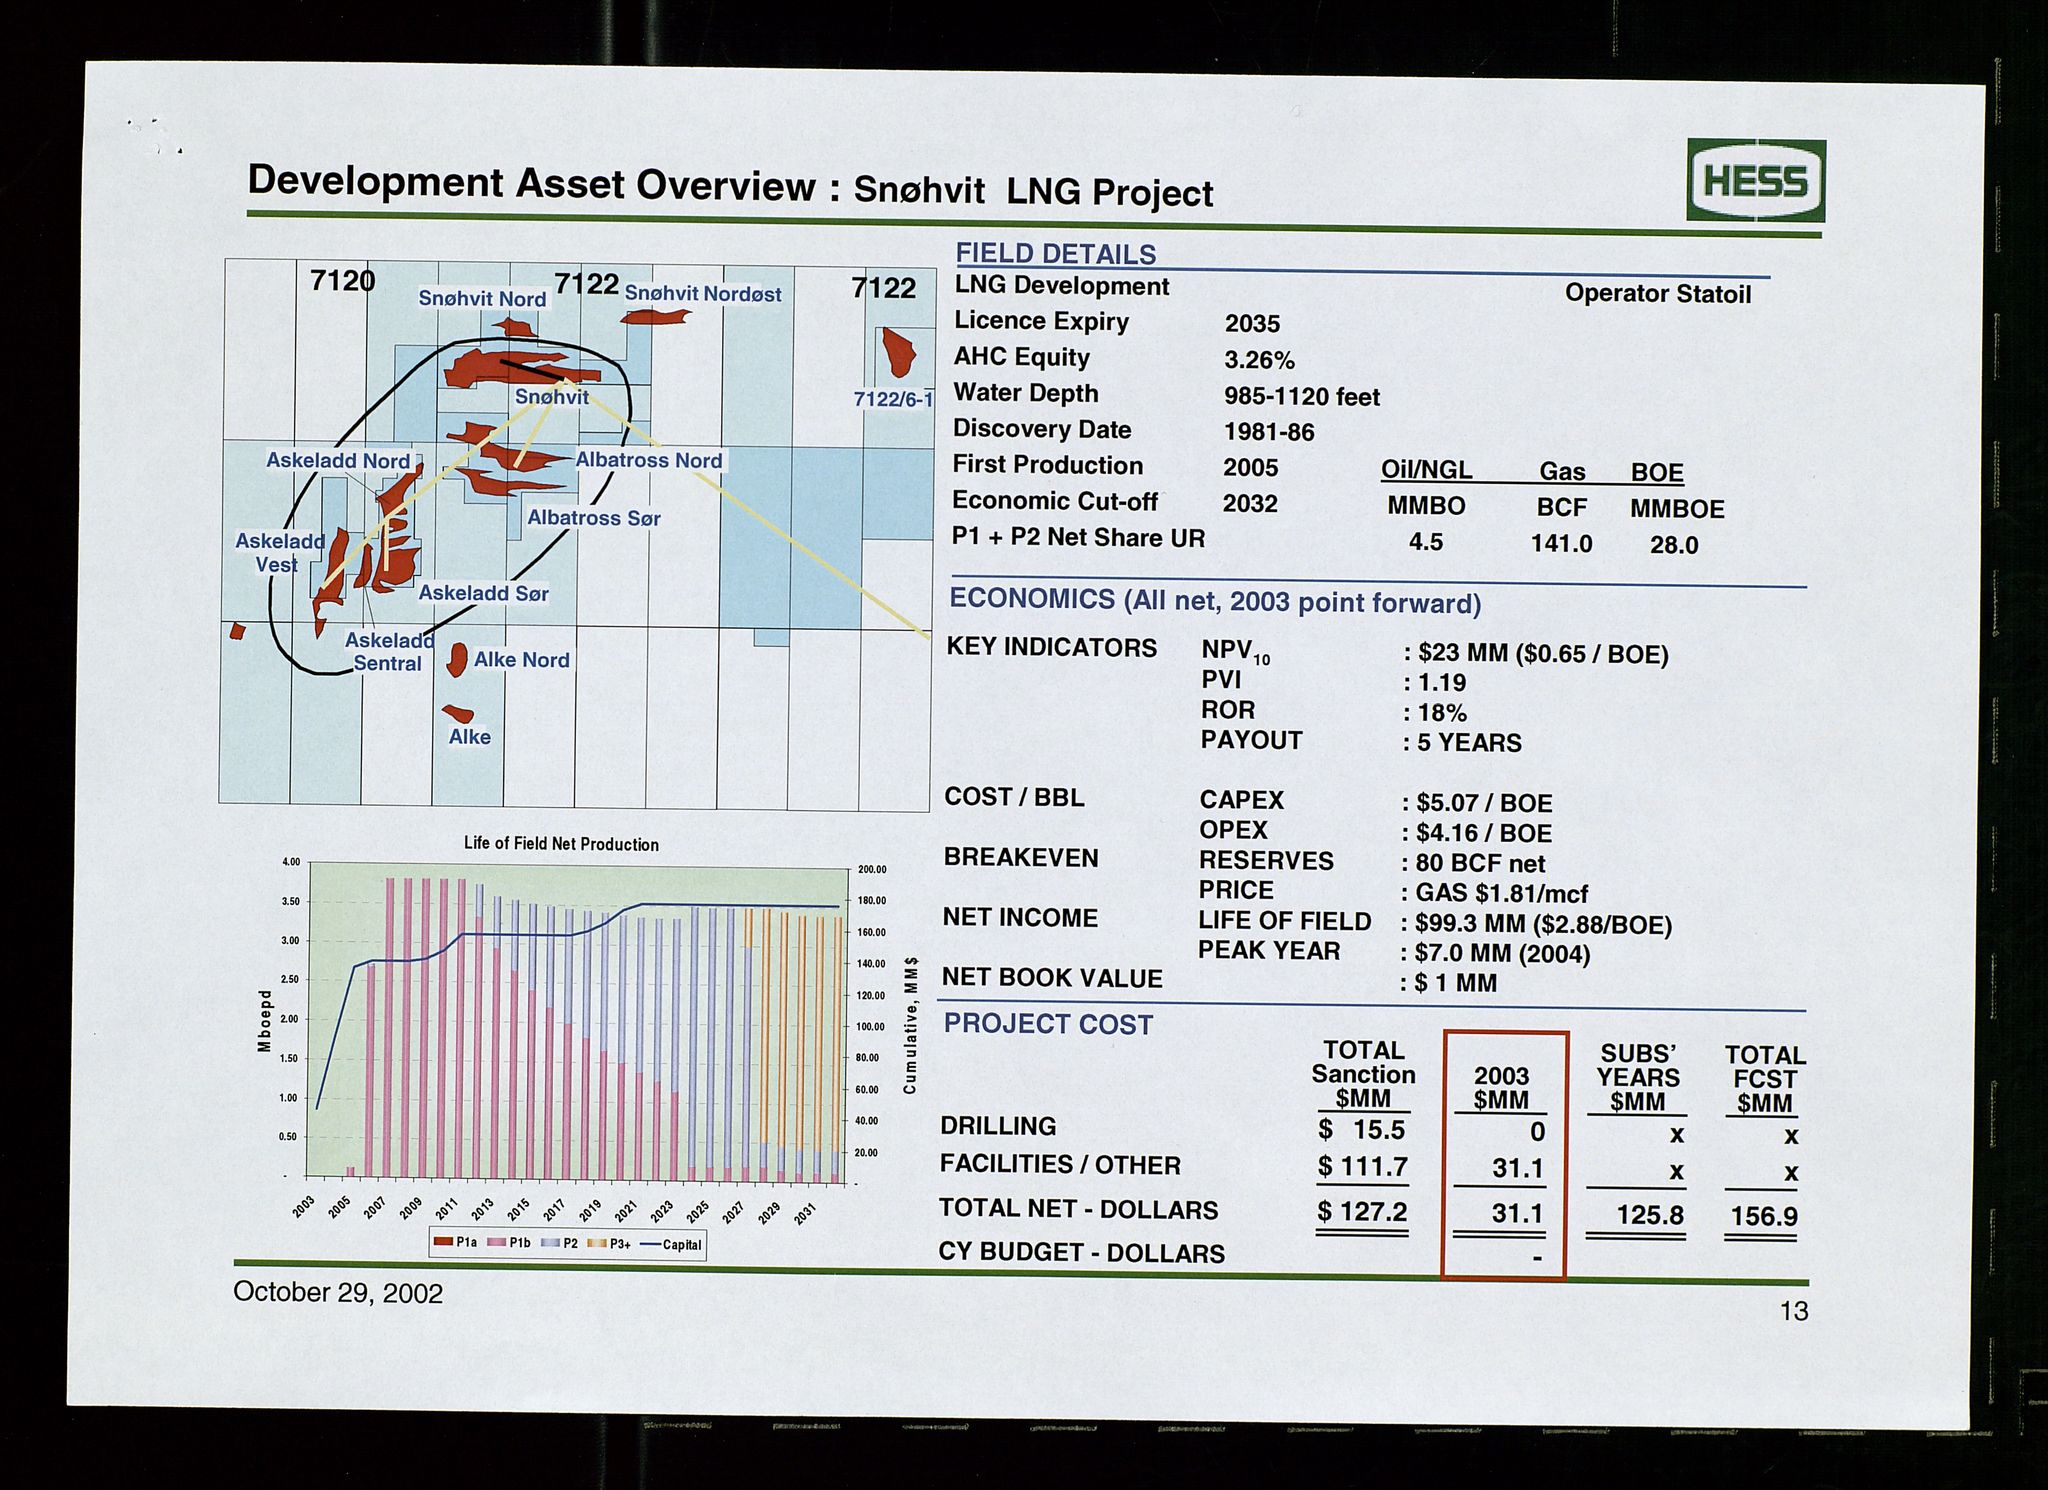
Task: Click the '7120' block number on map
Action: (x=342, y=280)
